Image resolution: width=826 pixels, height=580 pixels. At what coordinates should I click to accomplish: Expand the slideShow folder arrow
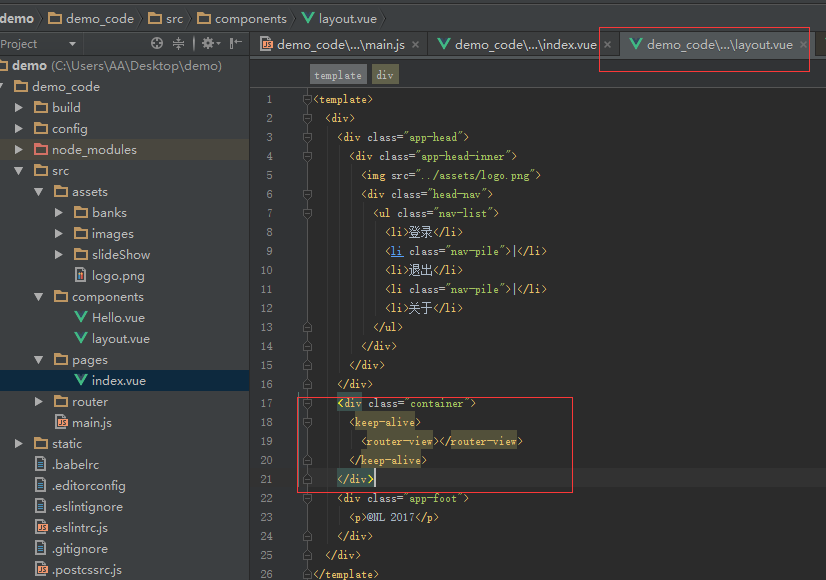point(59,254)
